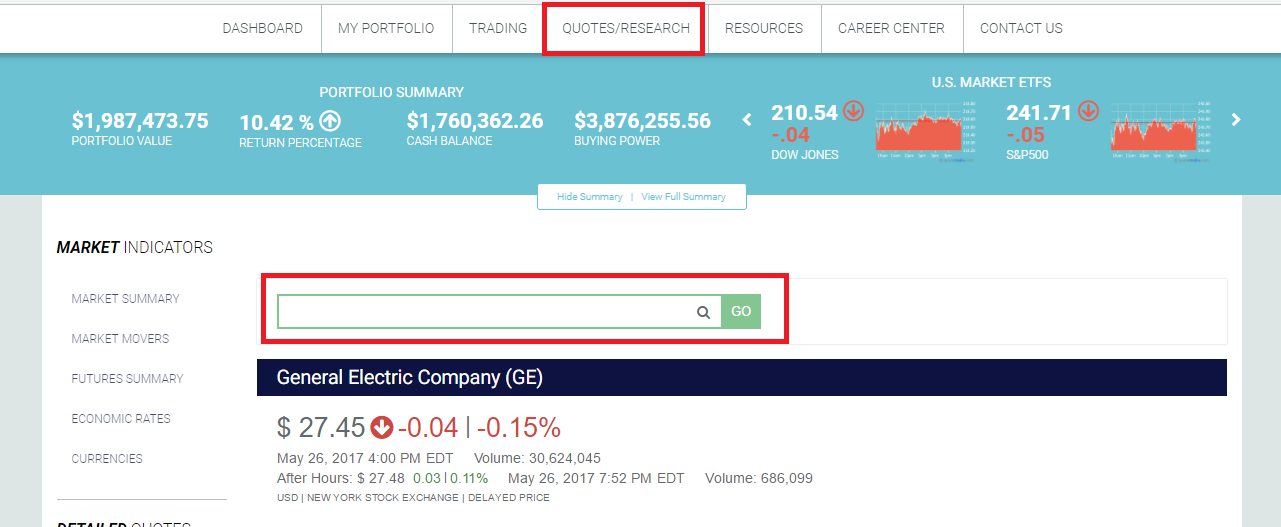Click the return percentage up-arrow icon
The image size is (1281, 527).
tap(330, 122)
